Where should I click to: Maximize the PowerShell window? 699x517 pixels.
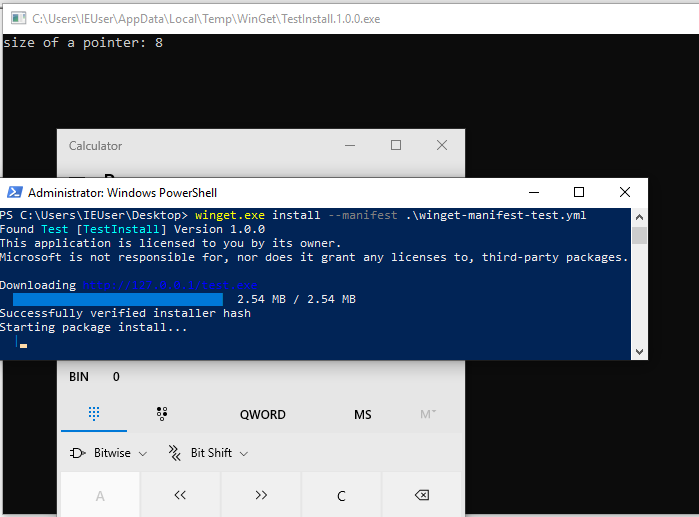579,193
